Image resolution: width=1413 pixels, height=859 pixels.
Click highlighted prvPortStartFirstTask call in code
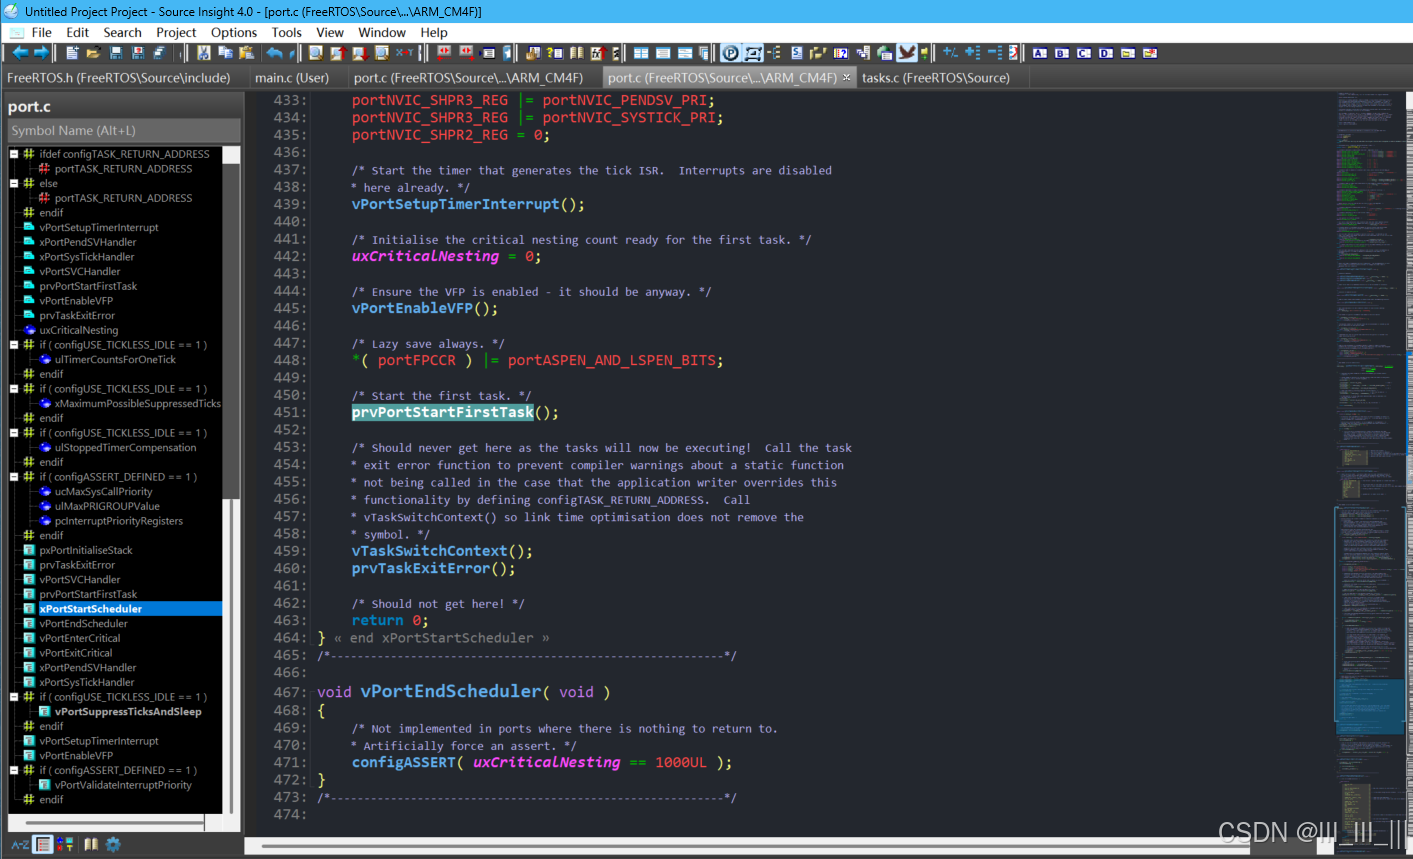pyautogui.click(x=443, y=412)
